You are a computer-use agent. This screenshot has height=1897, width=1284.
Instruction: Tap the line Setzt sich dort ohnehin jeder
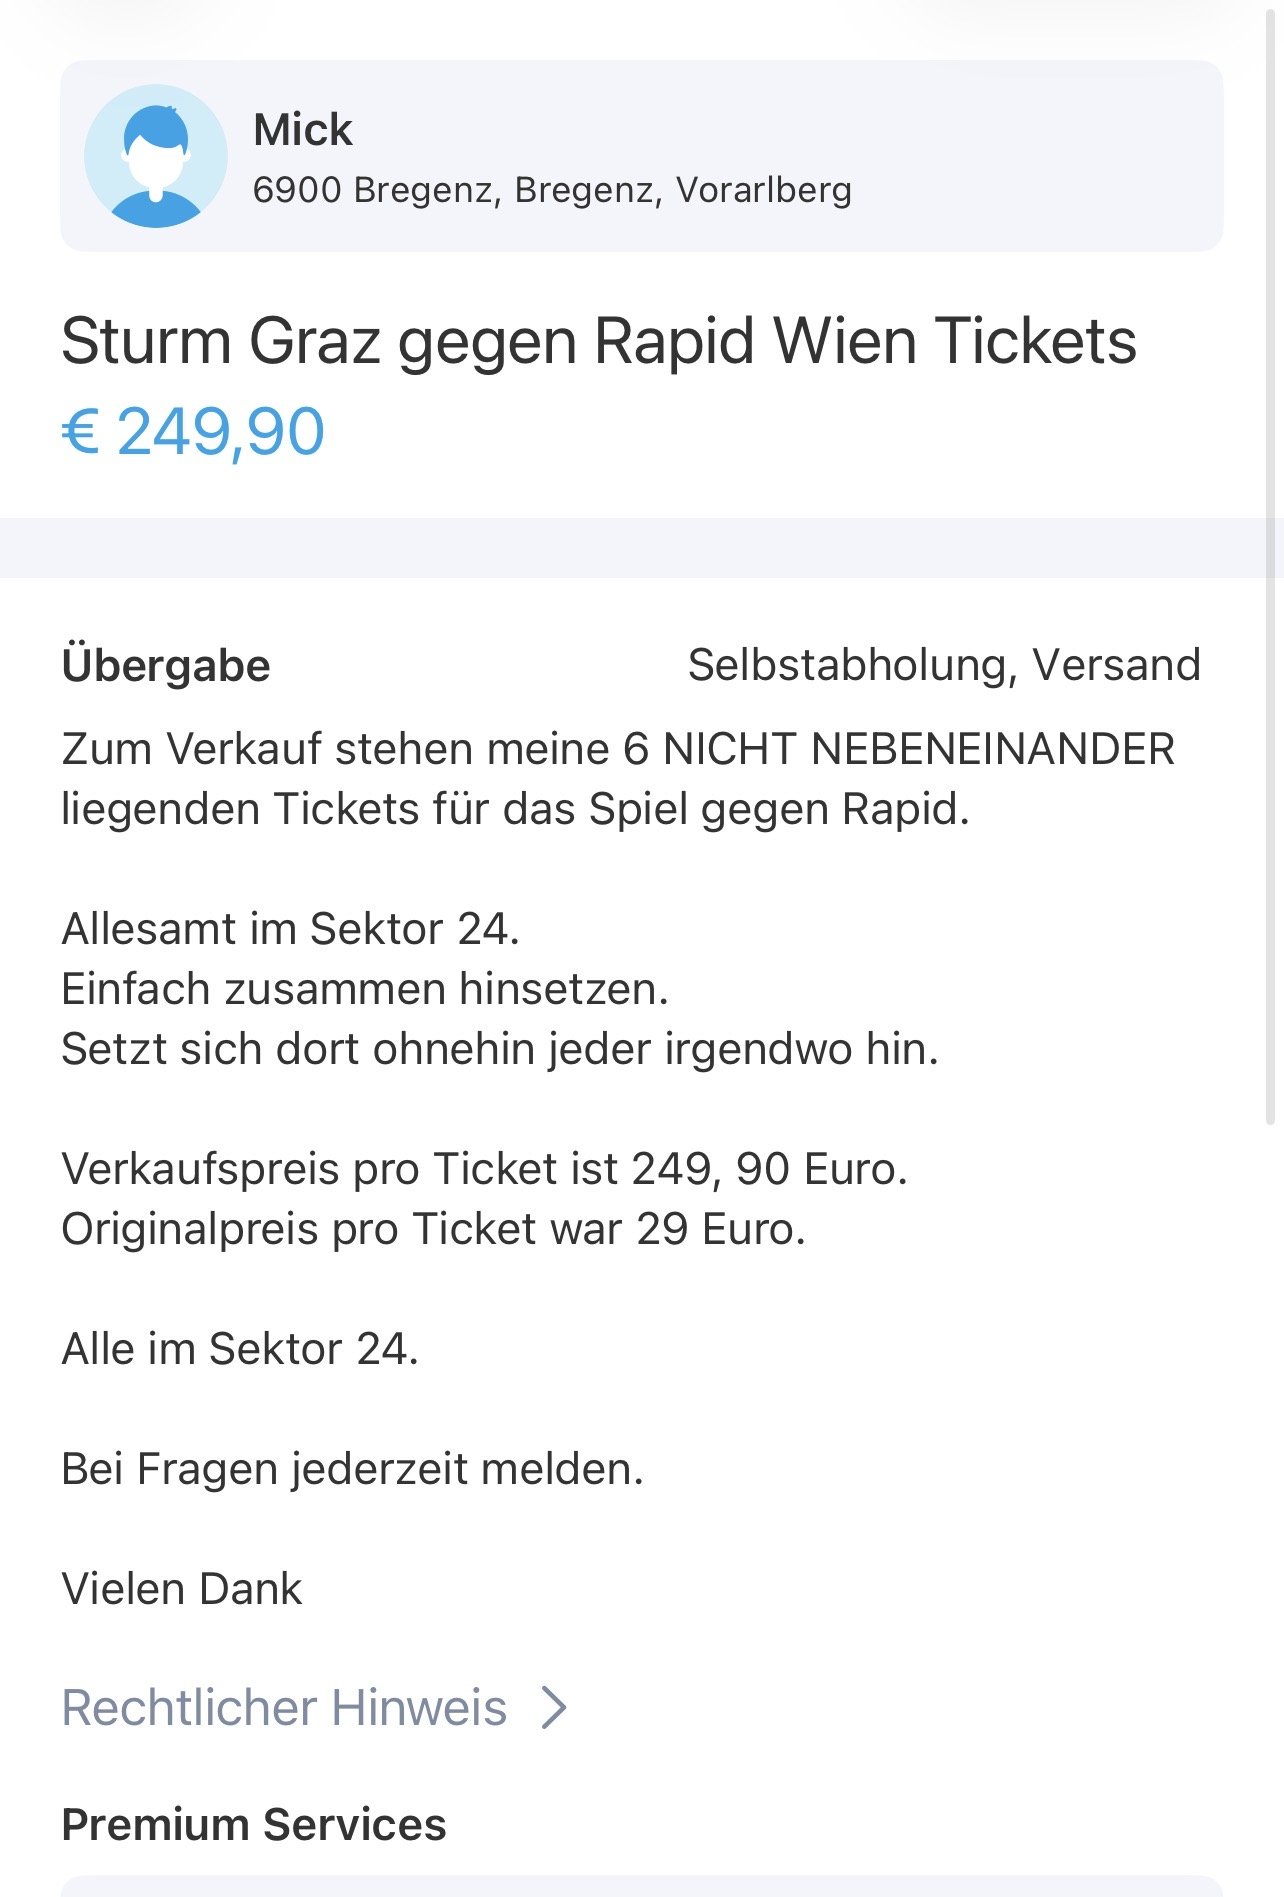tap(500, 1049)
